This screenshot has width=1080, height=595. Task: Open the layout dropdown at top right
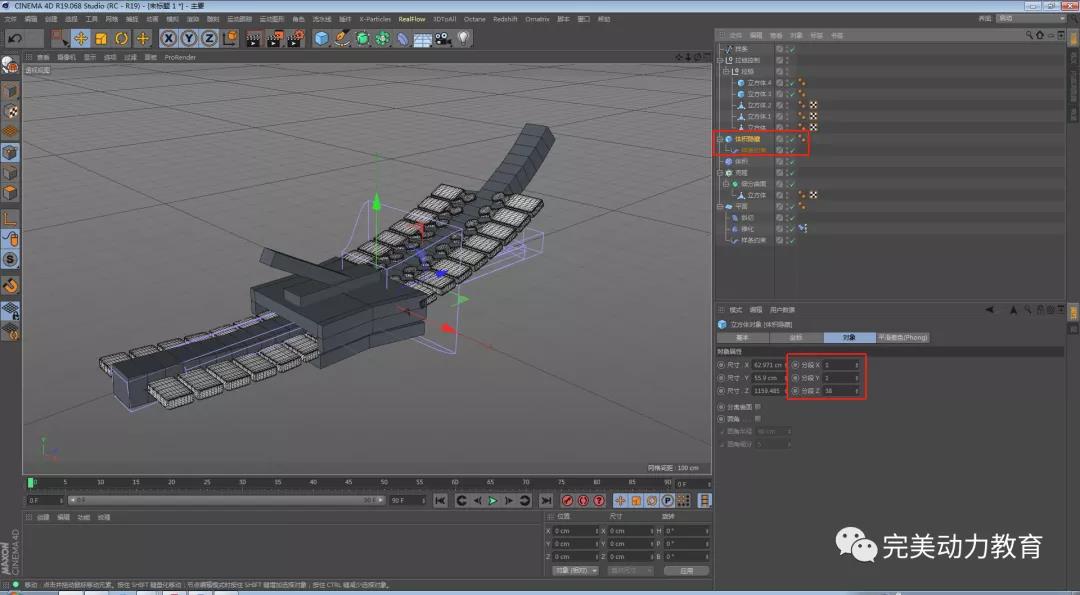point(1031,19)
